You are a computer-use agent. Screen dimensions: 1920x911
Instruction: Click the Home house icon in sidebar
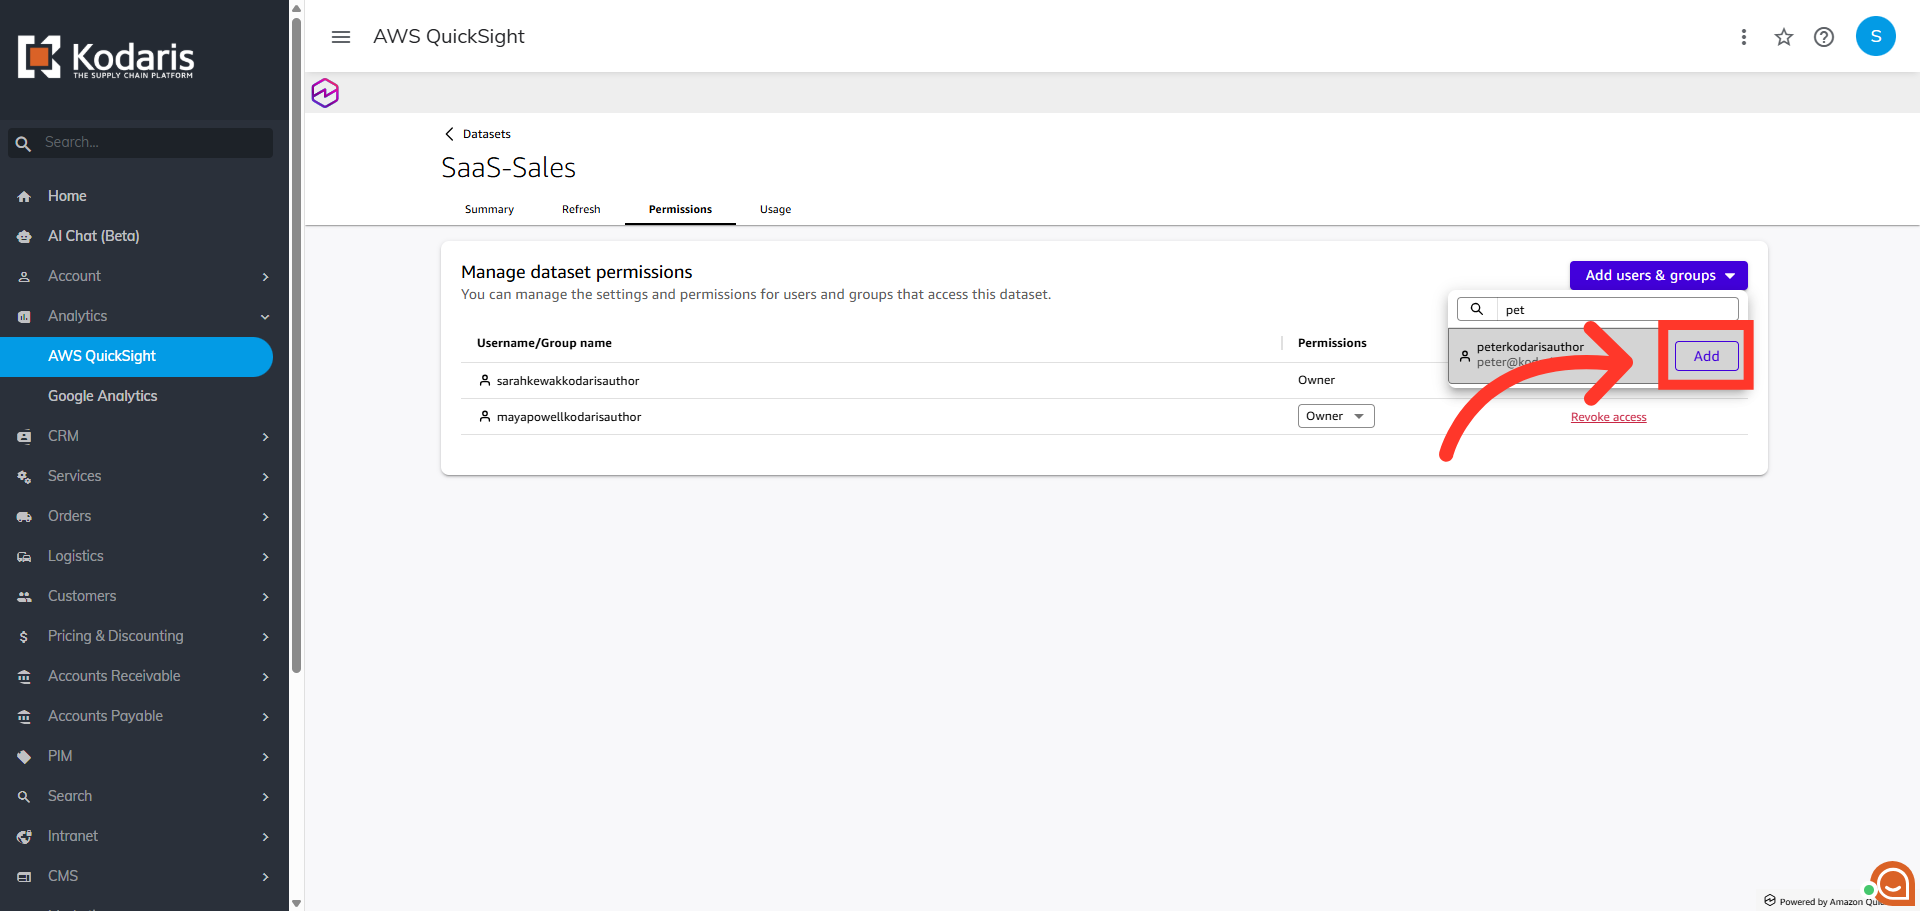[24, 197]
